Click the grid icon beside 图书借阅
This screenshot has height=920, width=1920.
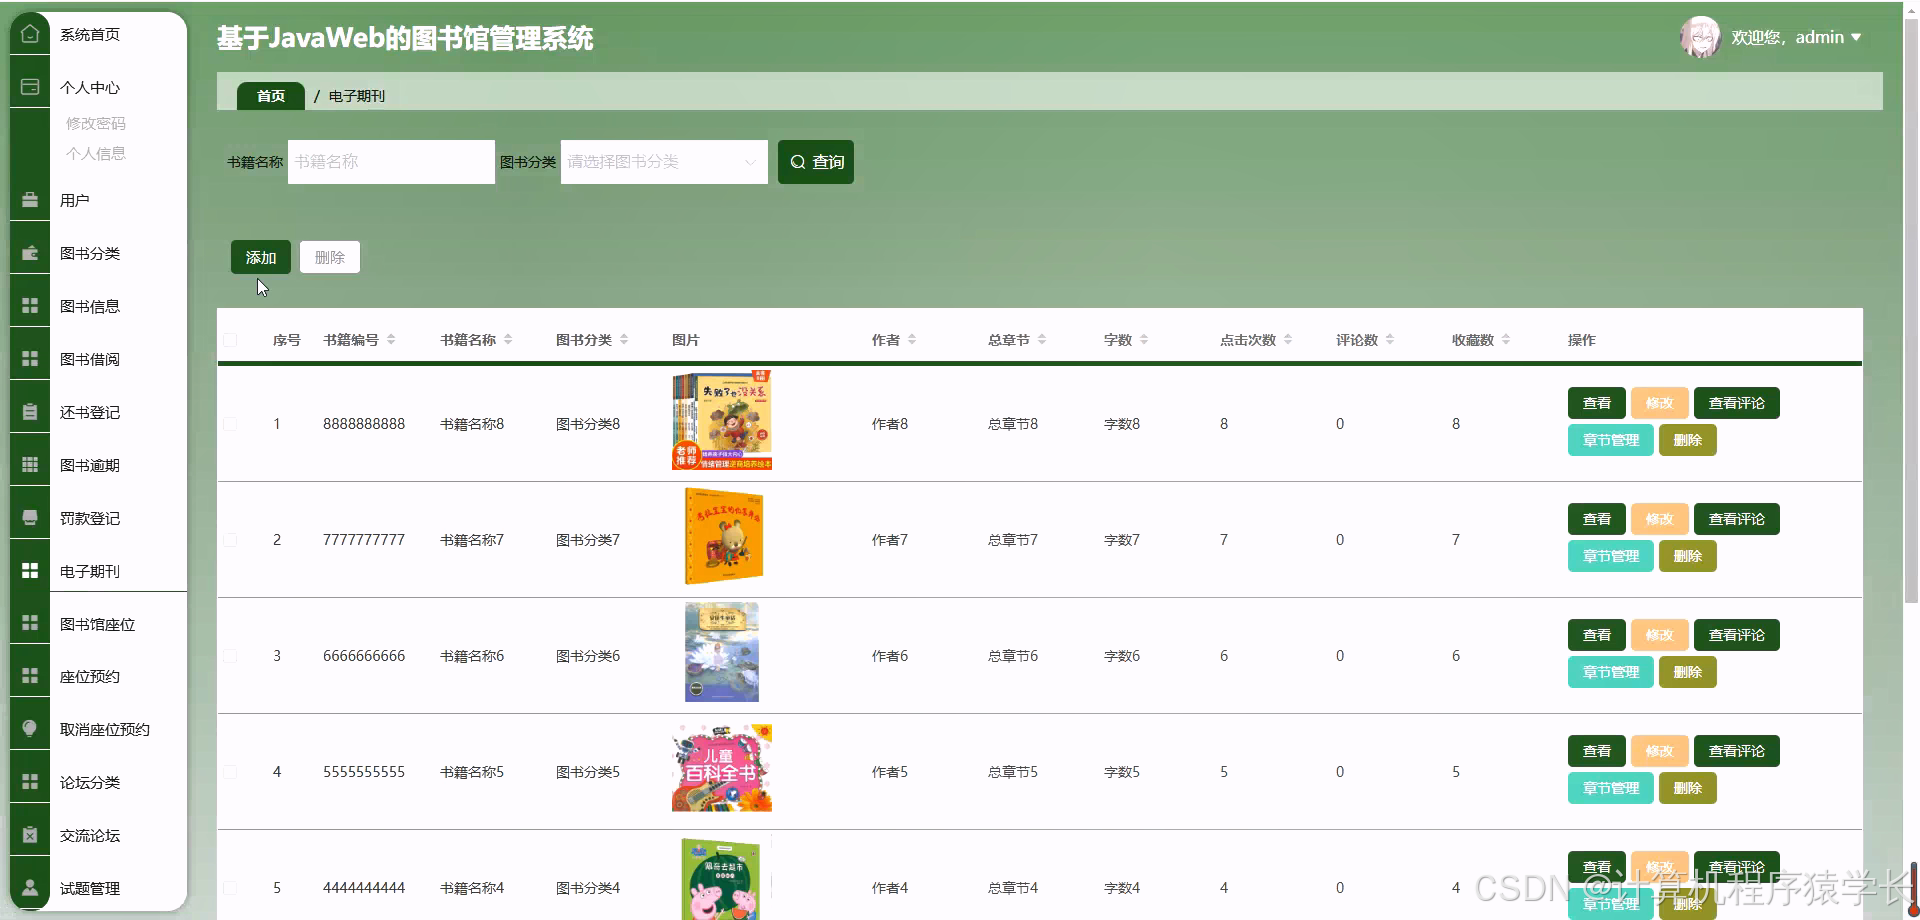point(30,359)
